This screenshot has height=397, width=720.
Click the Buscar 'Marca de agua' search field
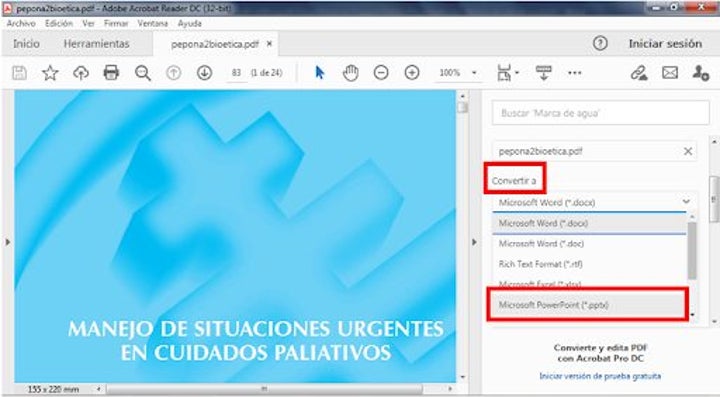601,113
